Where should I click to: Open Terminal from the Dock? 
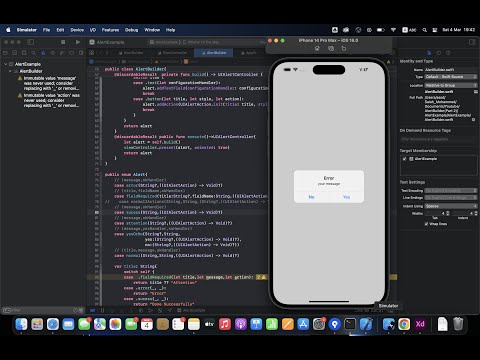click(350, 324)
